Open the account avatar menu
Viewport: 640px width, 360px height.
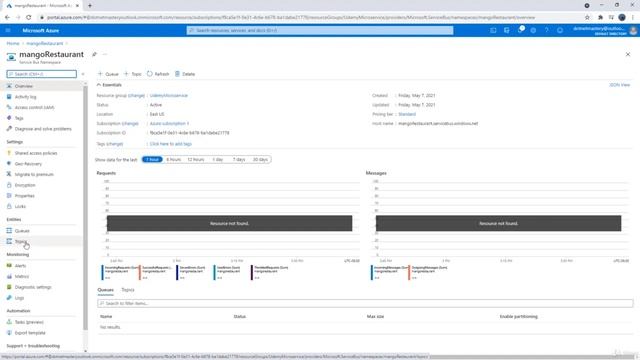click(x=633, y=30)
